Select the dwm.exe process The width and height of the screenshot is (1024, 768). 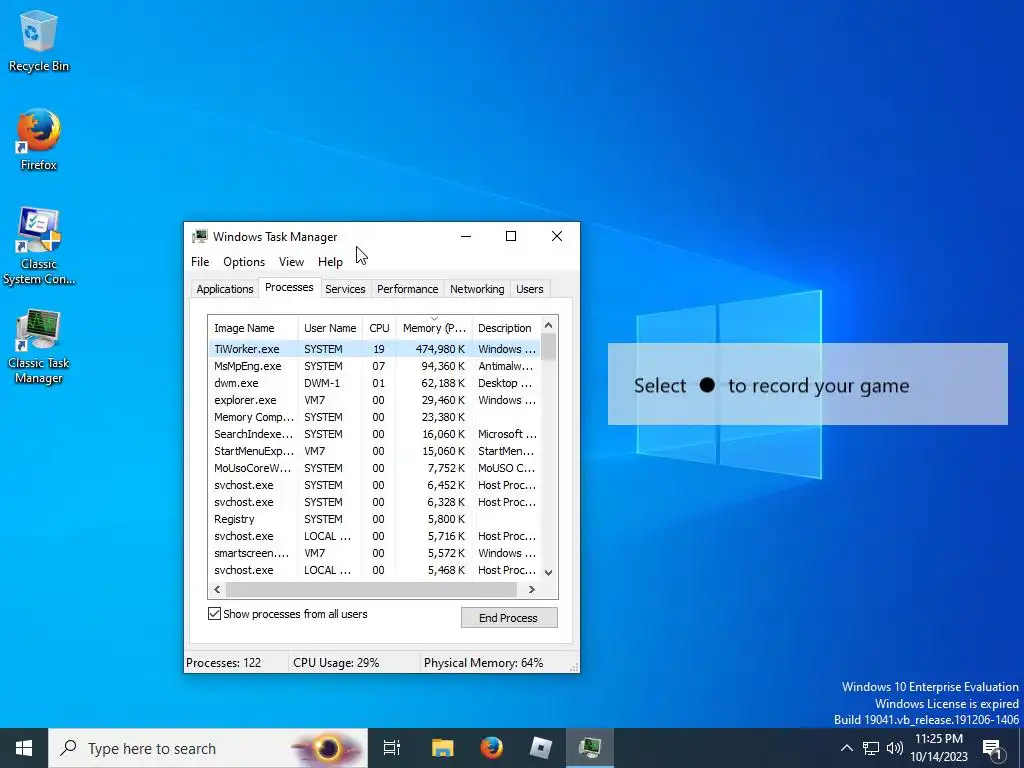pyautogui.click(x=375, y=383)
